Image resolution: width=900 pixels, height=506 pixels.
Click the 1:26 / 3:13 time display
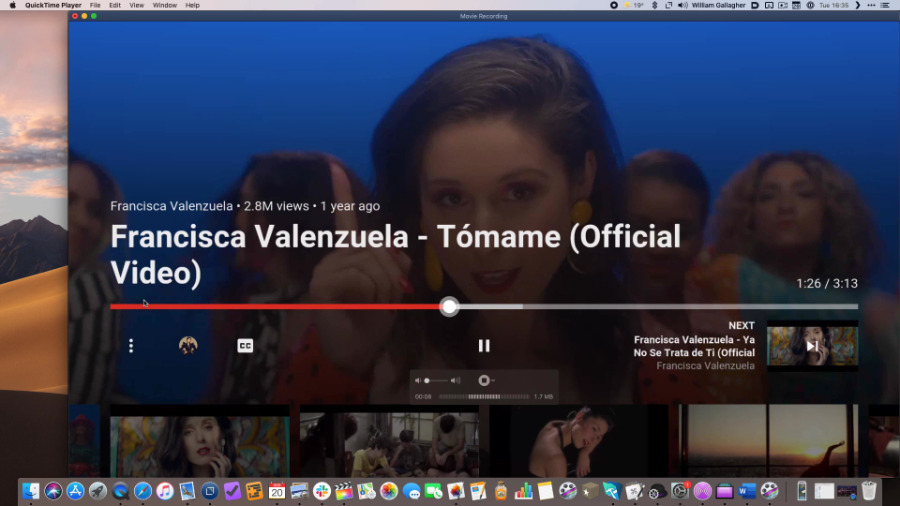tap(827, 283)
